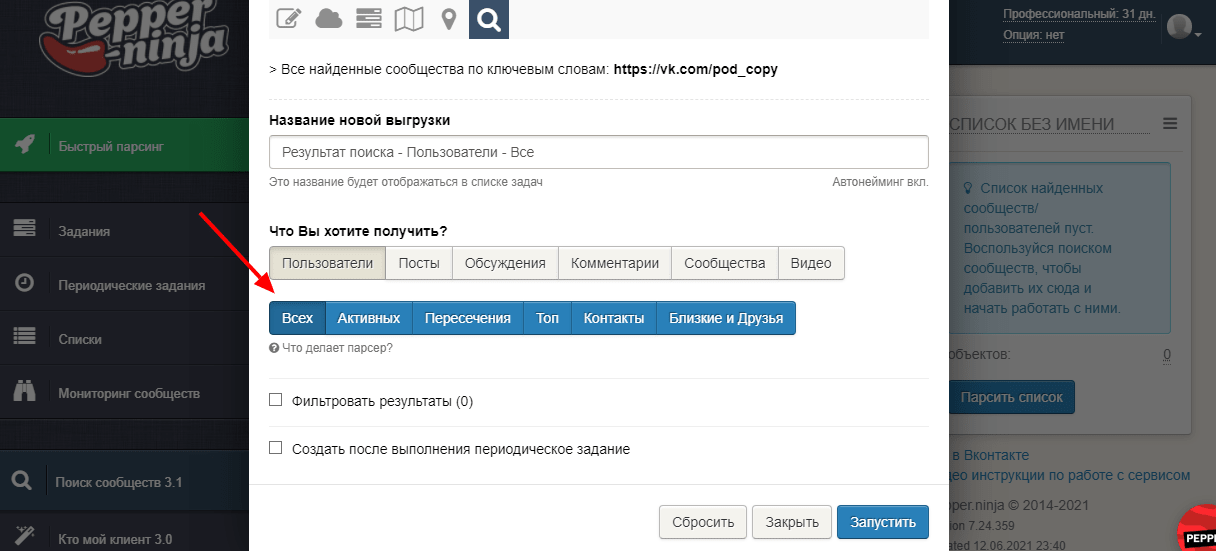Click the Название новой выгрузки input field
This screenshot has width=1216, height=551.
[598, 152]
